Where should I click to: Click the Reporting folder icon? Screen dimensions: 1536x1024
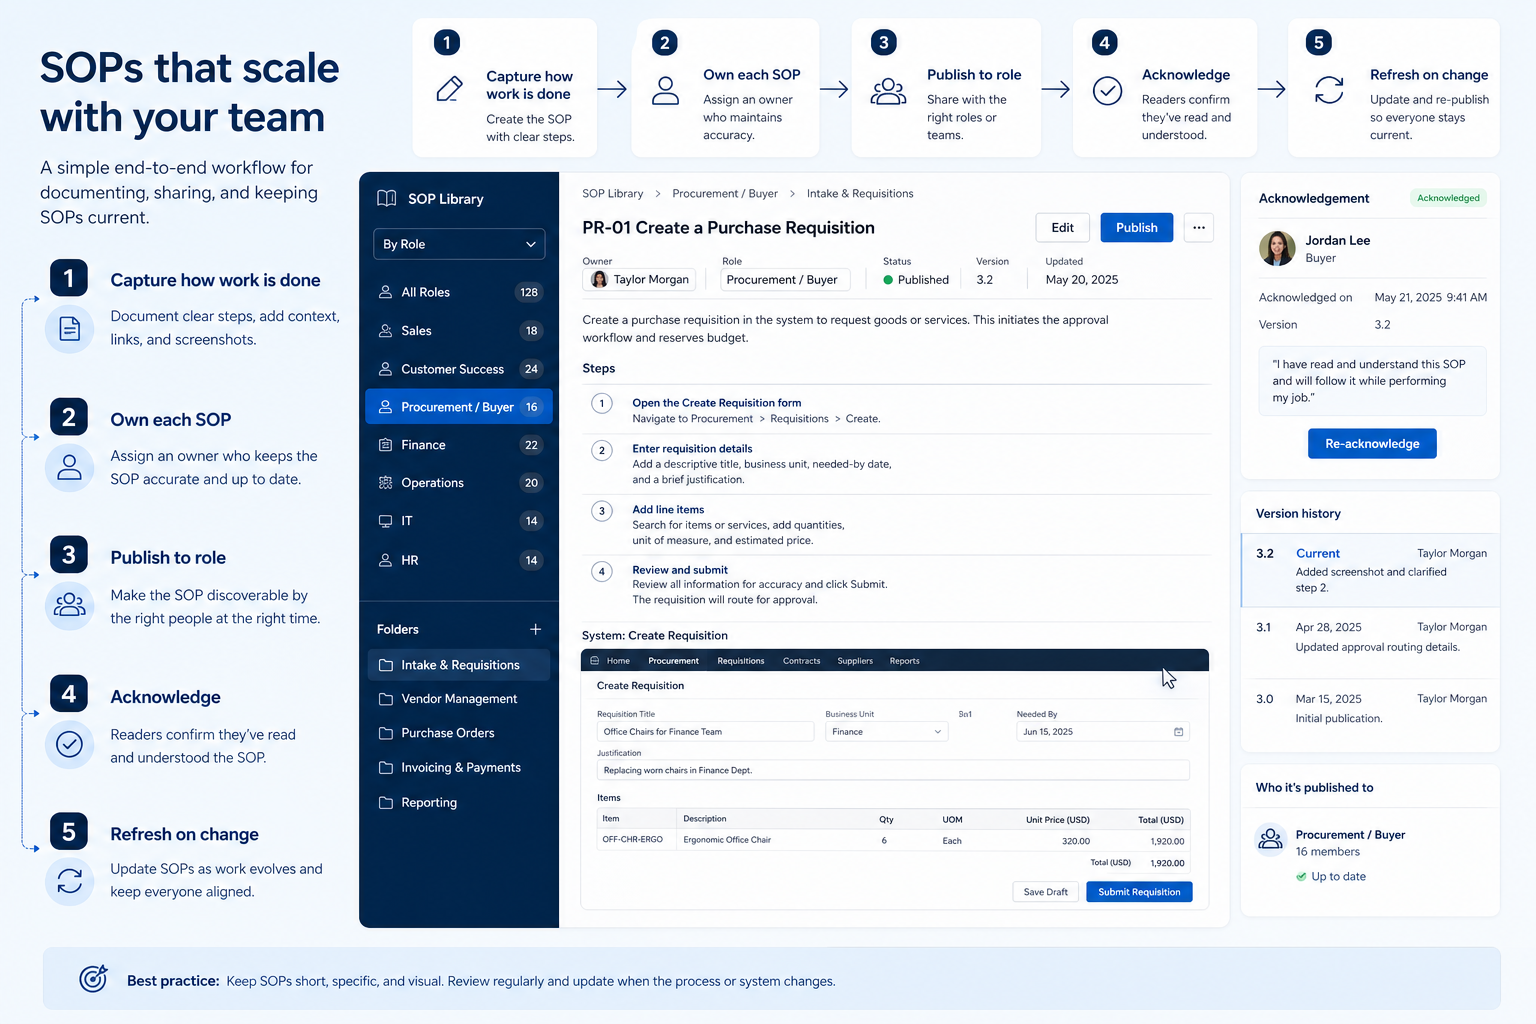tap(385, 802)
